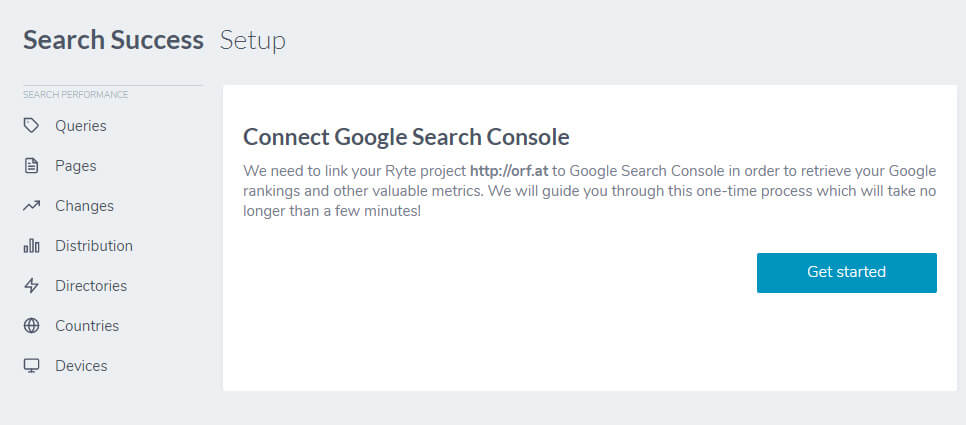Click the Pages document icon
Image resolution: width=966 pixels, height=425 pixels.
coord(31,166)
